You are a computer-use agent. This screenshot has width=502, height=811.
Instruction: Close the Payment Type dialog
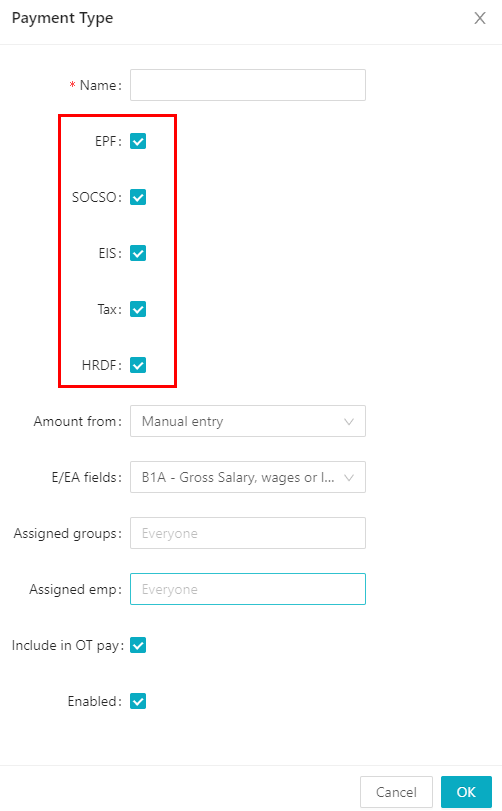480,18
